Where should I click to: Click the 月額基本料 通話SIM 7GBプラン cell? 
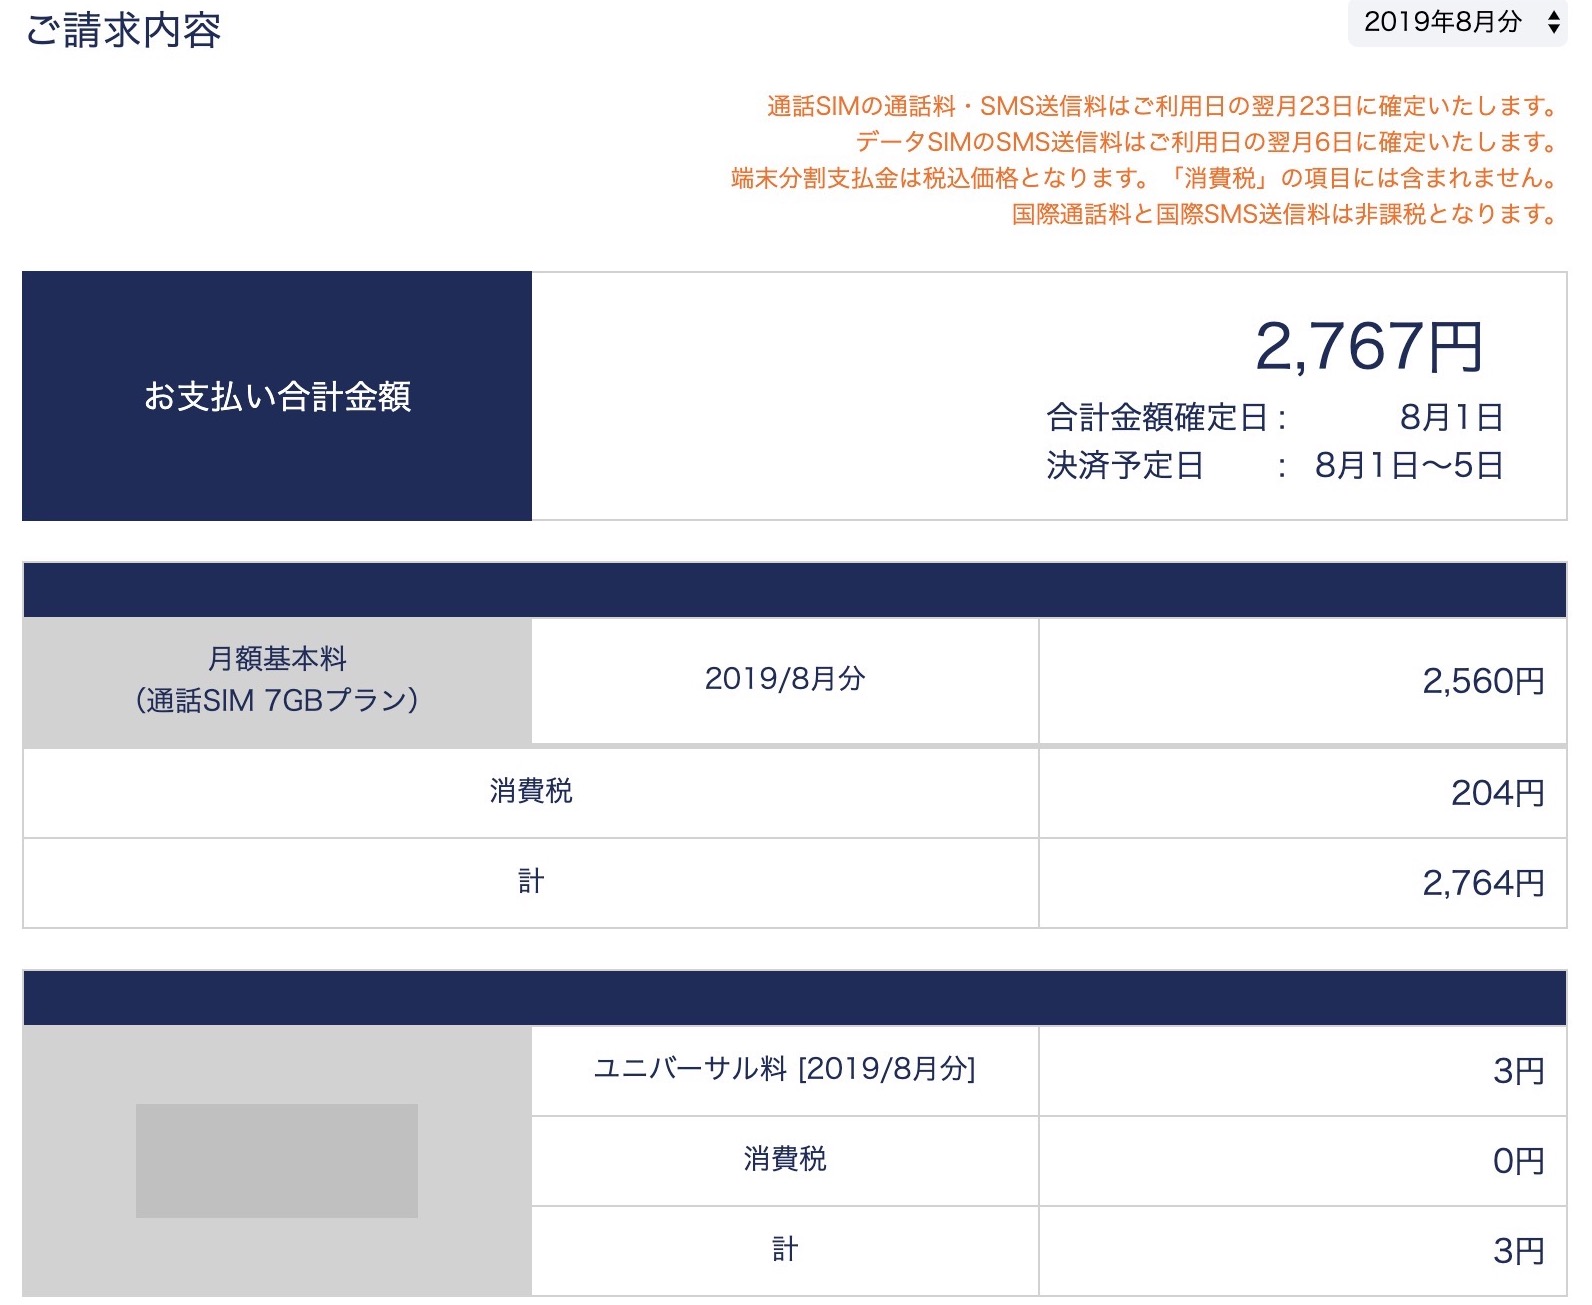(277, 680)
